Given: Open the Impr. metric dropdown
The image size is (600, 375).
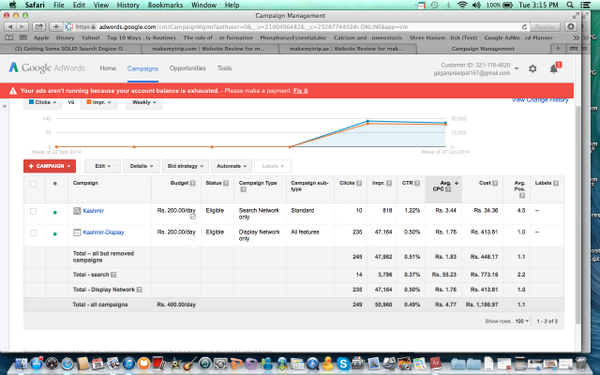Looking at the screenshot, I should tap(99, 103).
